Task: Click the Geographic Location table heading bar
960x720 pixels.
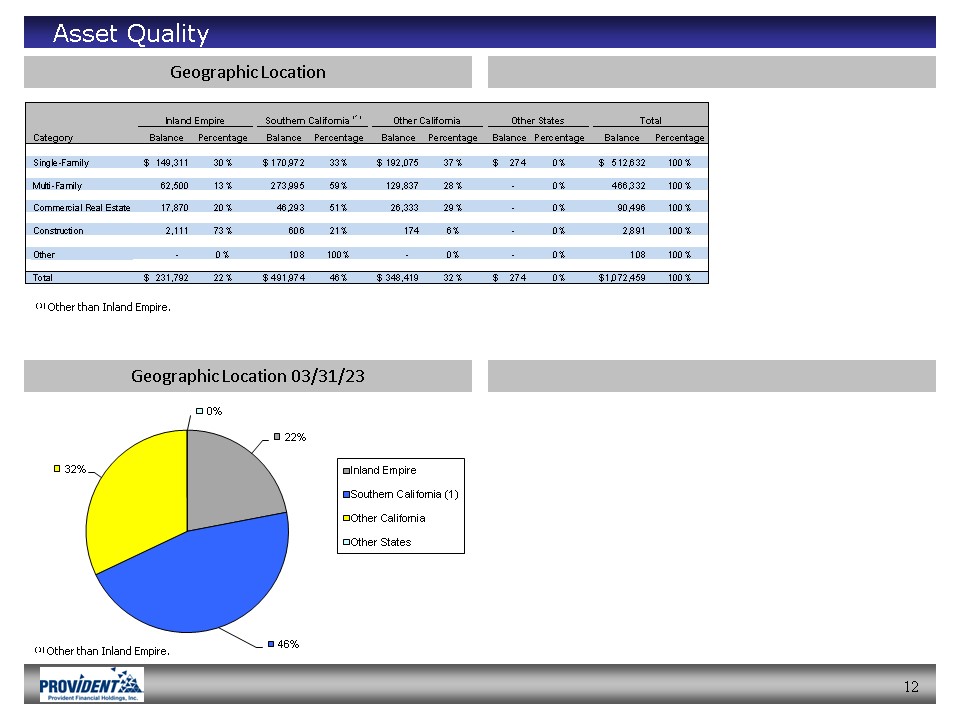Action: click(247, 72)
